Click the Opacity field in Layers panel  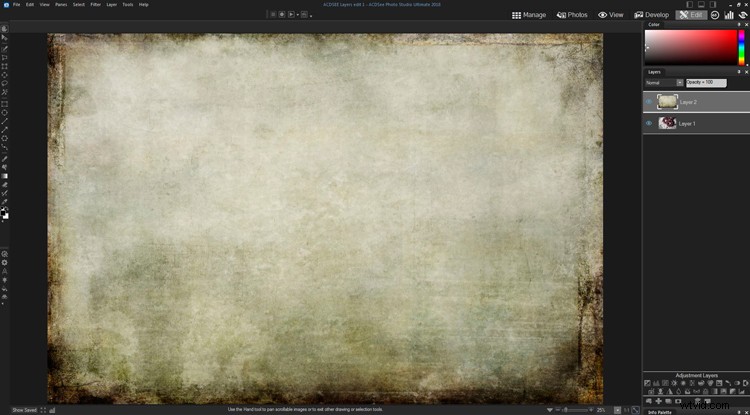(x=706, y=82)
